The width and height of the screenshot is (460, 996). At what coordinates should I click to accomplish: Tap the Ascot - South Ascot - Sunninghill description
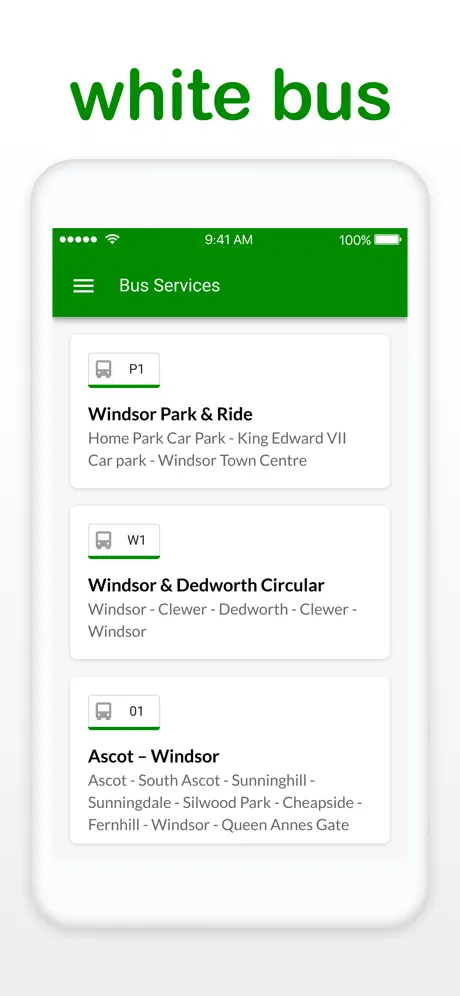pos(225,803)
